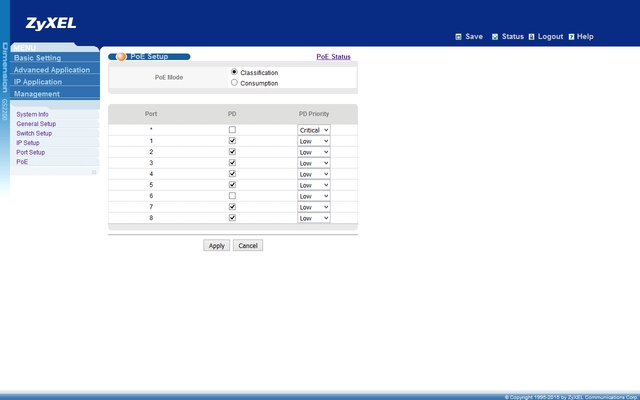The width and height of the screenshot is (640, 400).
Task: Click the orange PoE Setup bullet icon
Action: (x=121, y=57)
